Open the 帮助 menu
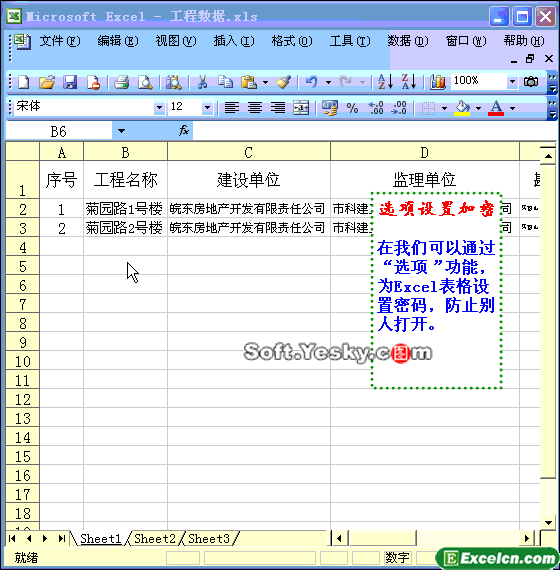Viewport: 560px width, 570px height. tap(524, 41)
